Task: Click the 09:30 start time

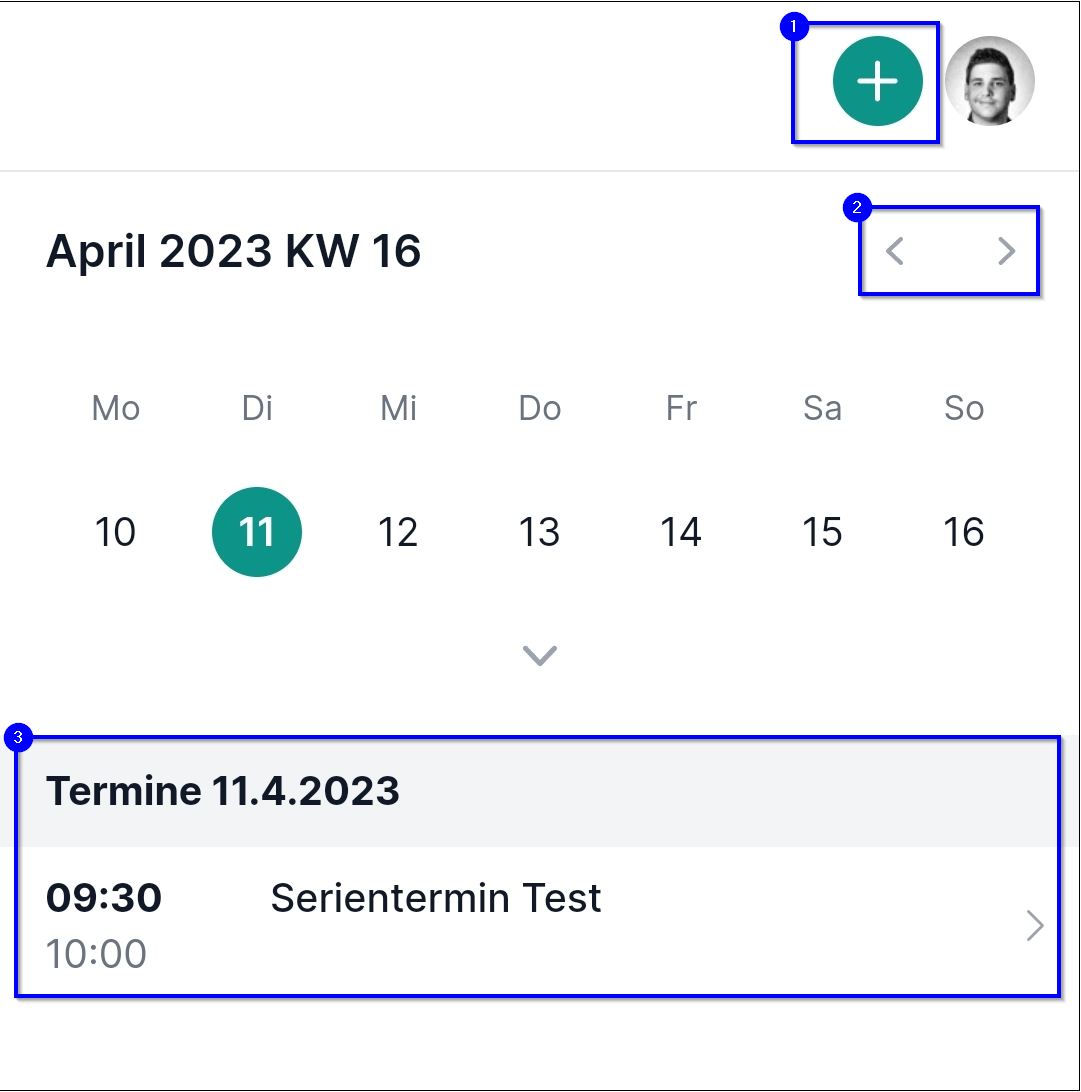Action: [104, 899]
